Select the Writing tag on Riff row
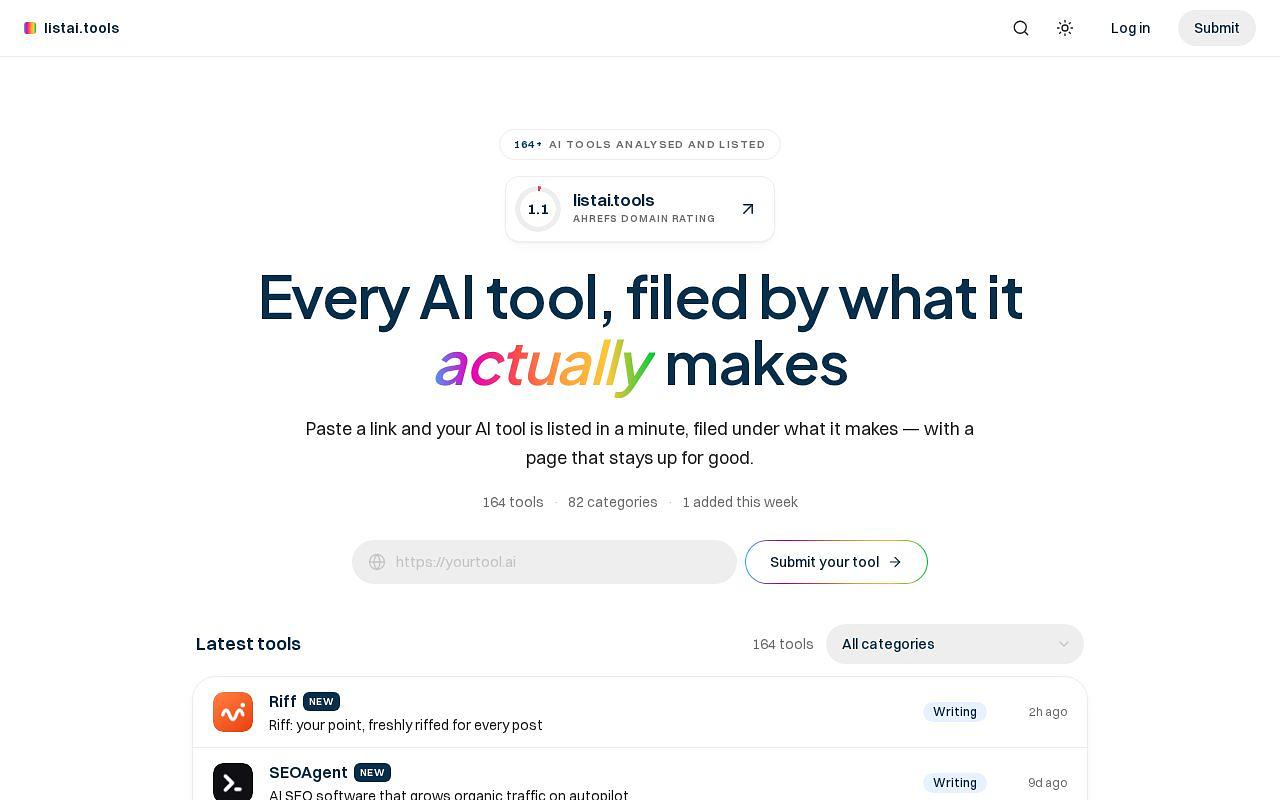Viewport: 1280px width, 800px height. coord(955,712)
